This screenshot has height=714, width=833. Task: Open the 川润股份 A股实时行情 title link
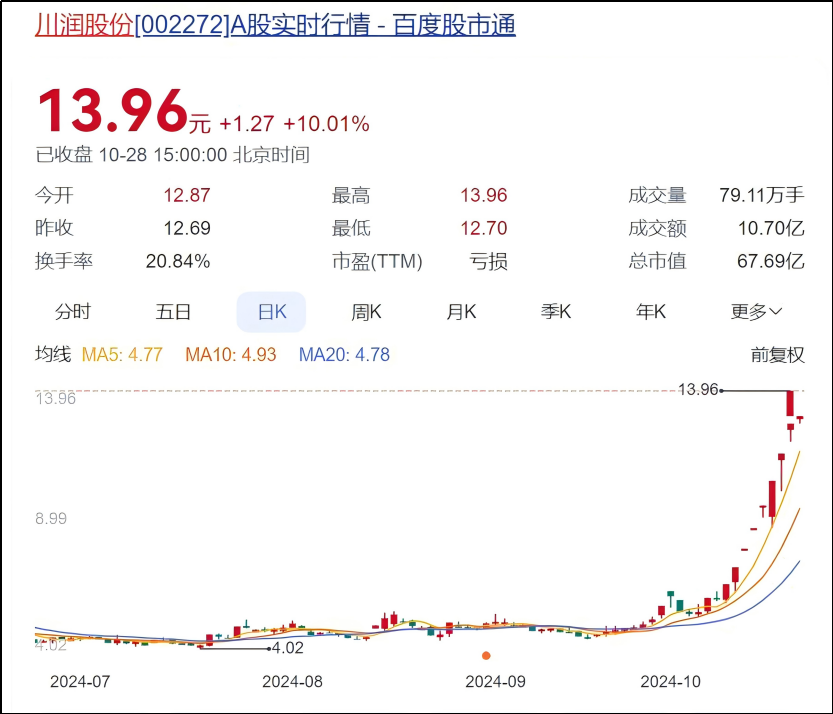[x=275, y=25]
